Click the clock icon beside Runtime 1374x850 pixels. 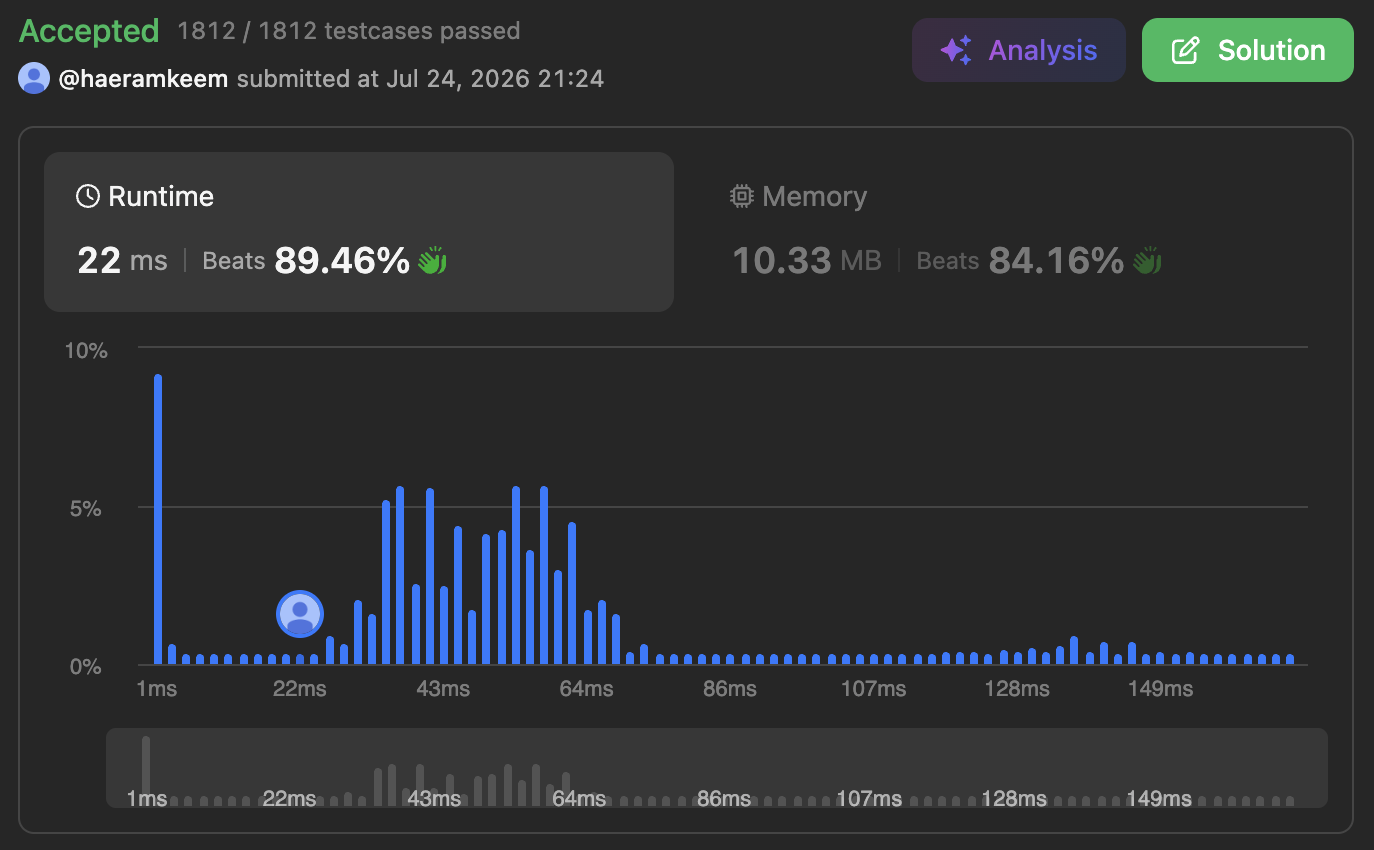pos(88,196)
